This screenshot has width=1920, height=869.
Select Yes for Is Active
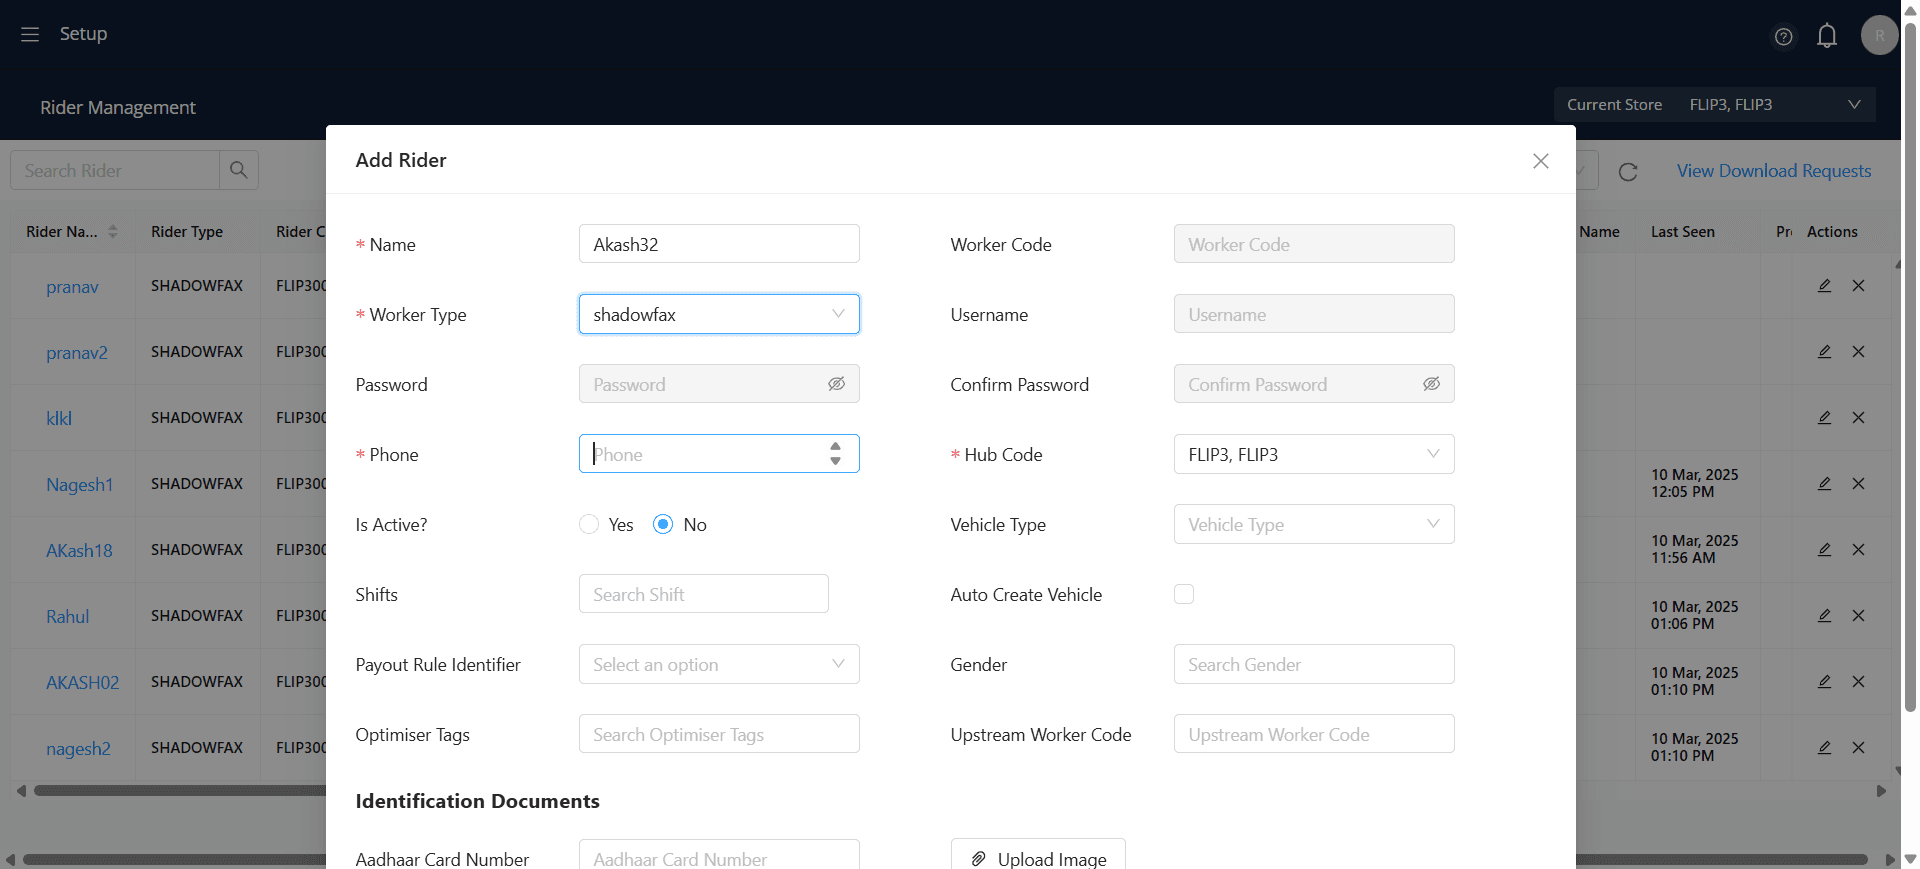(589, 524)
